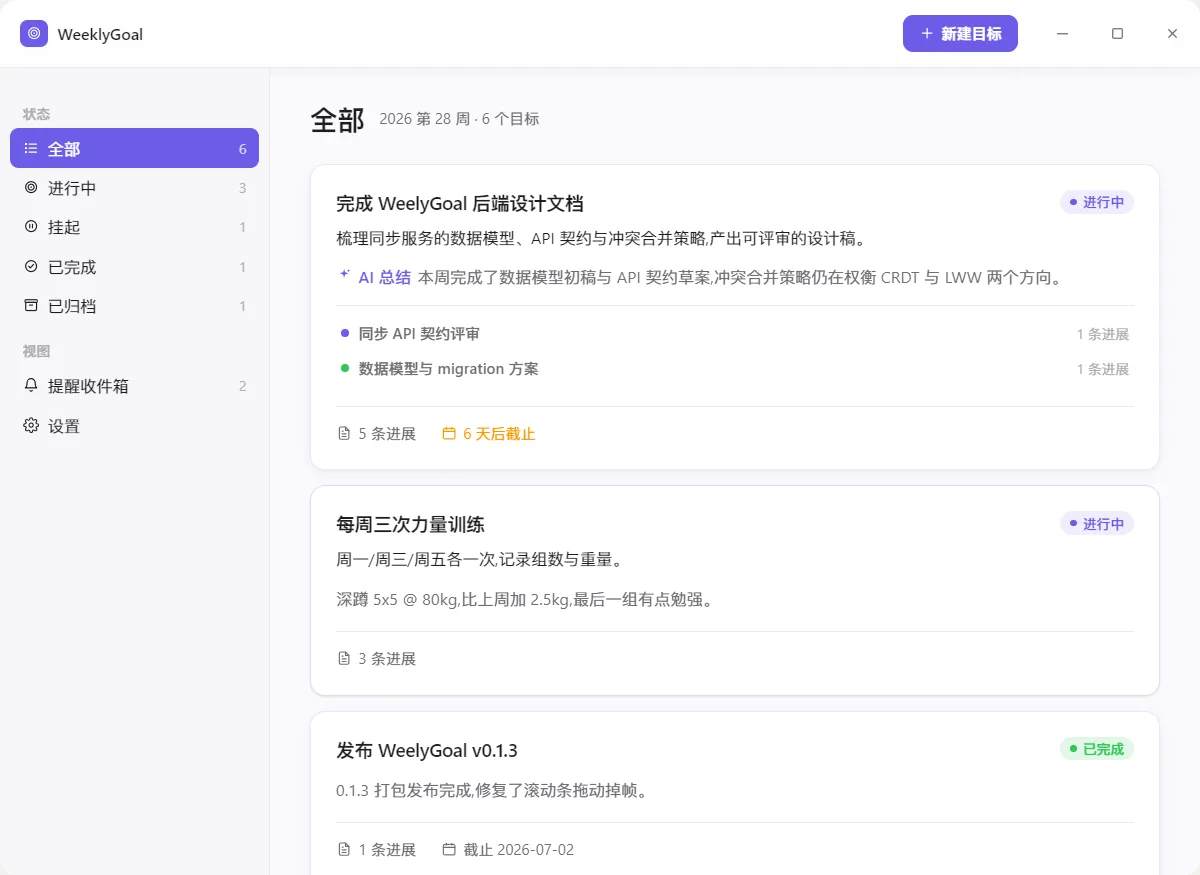Click the 进行中 badge on 力量训练 card
Viewport: 1200px width, 875px height.
pos(1097,523)
